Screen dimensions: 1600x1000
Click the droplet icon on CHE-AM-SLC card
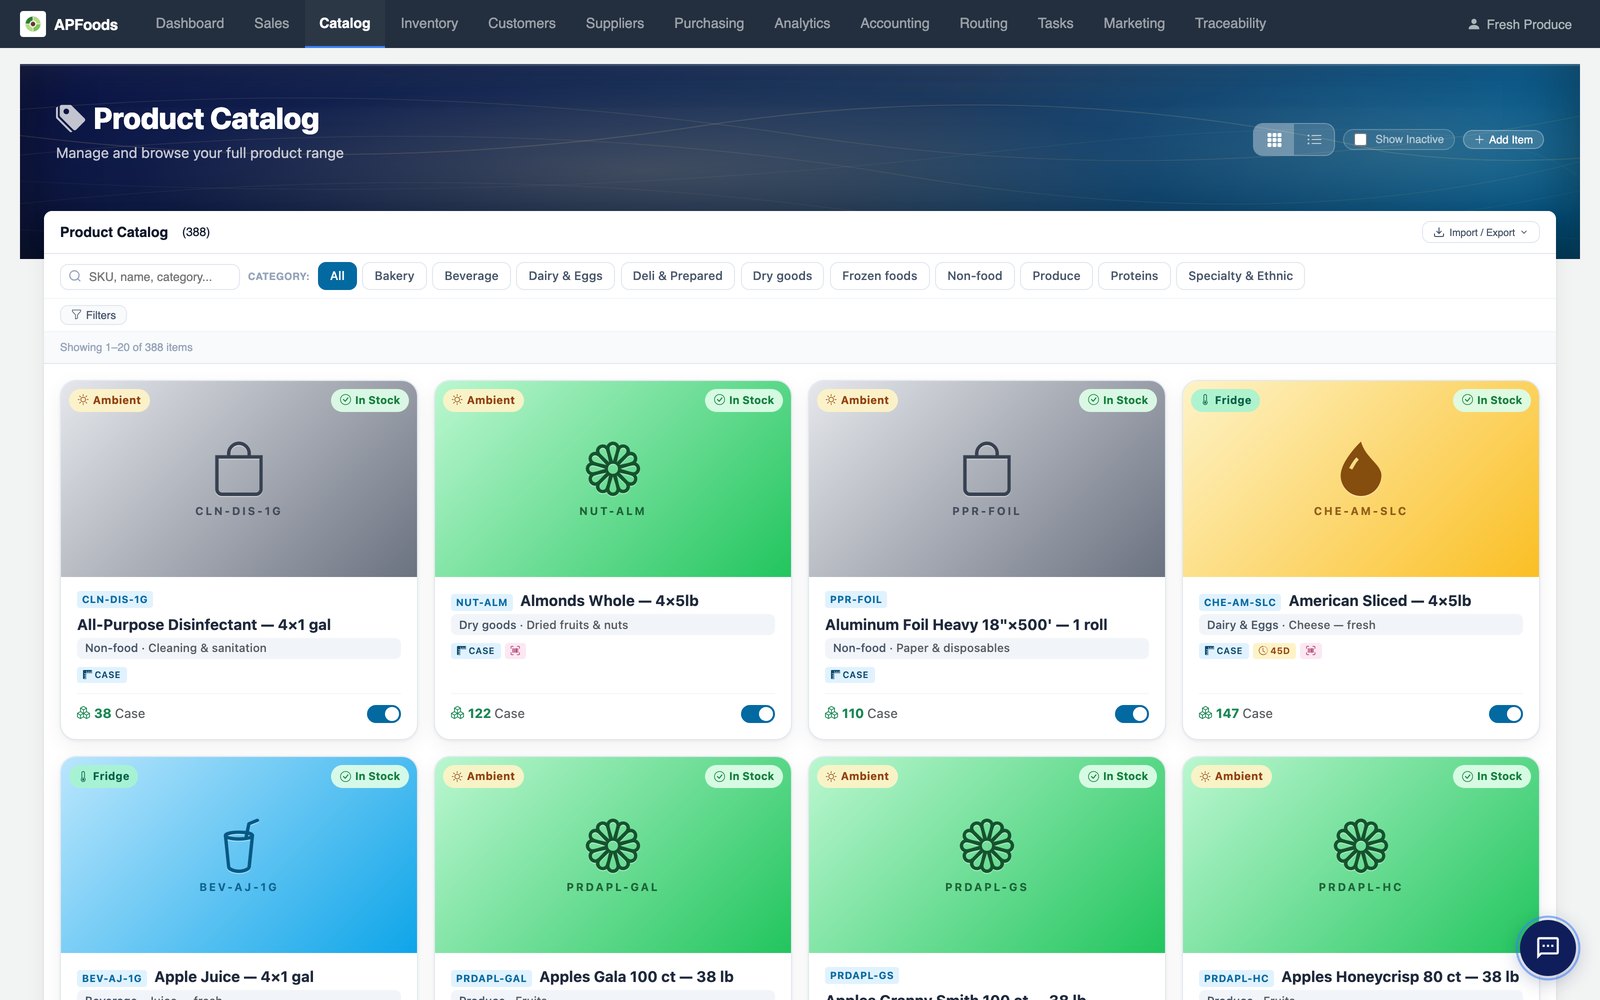pyautogui.click(x=1361, y=469)
